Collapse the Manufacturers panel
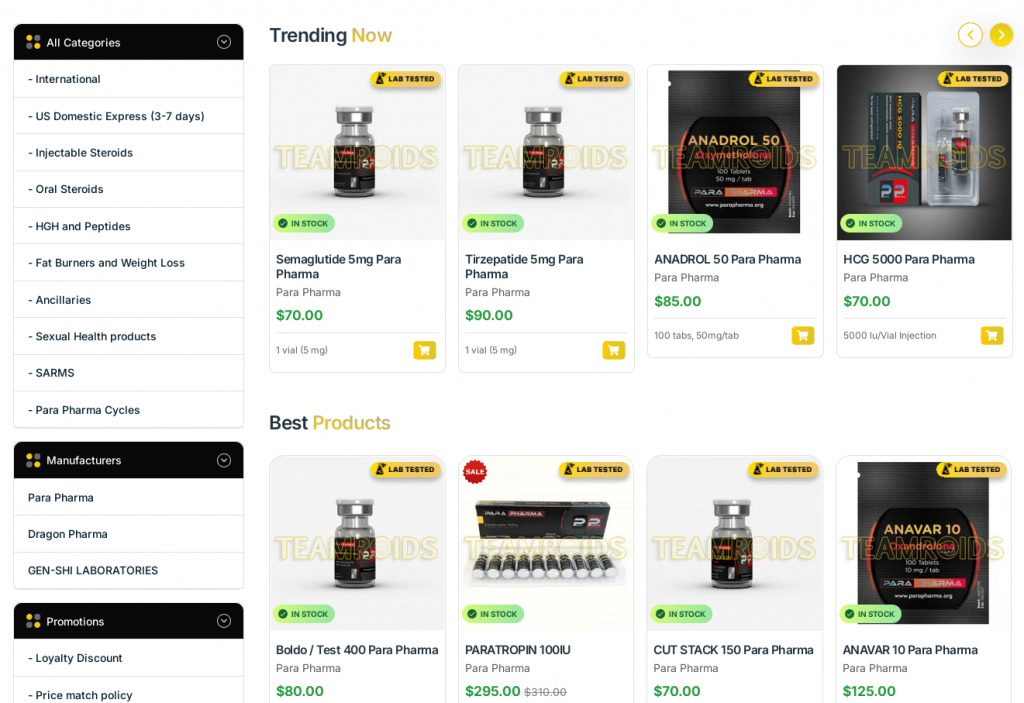The height and width of the screenshot is (703, 1024). coord(223,460)
